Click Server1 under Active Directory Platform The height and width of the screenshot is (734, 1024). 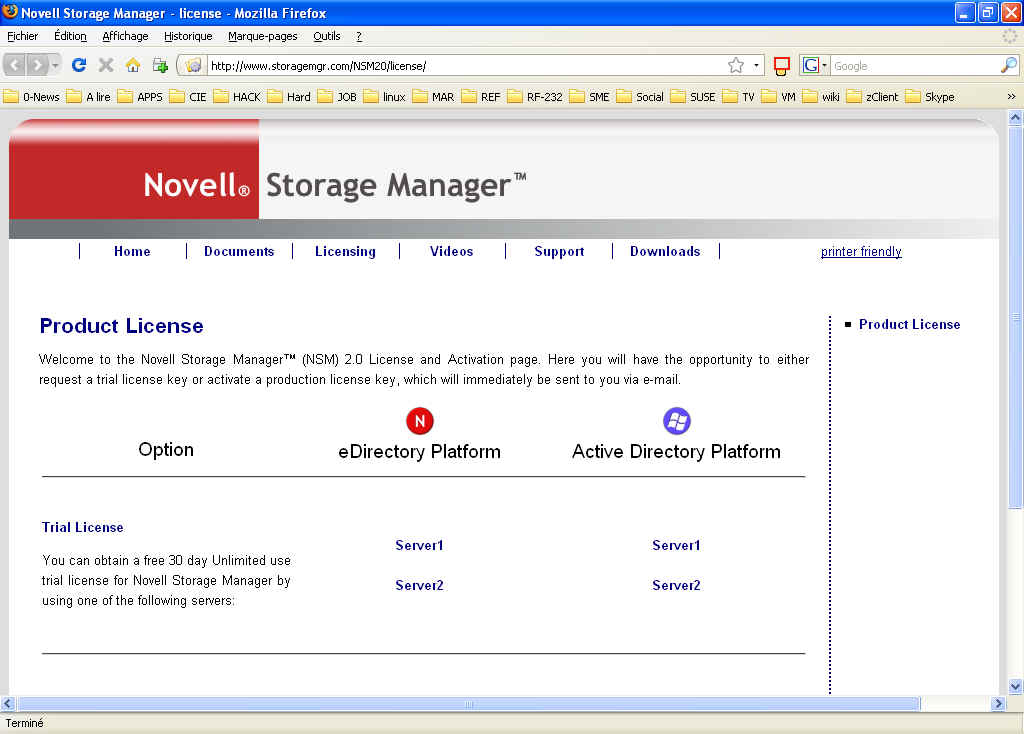click(676, 545)
